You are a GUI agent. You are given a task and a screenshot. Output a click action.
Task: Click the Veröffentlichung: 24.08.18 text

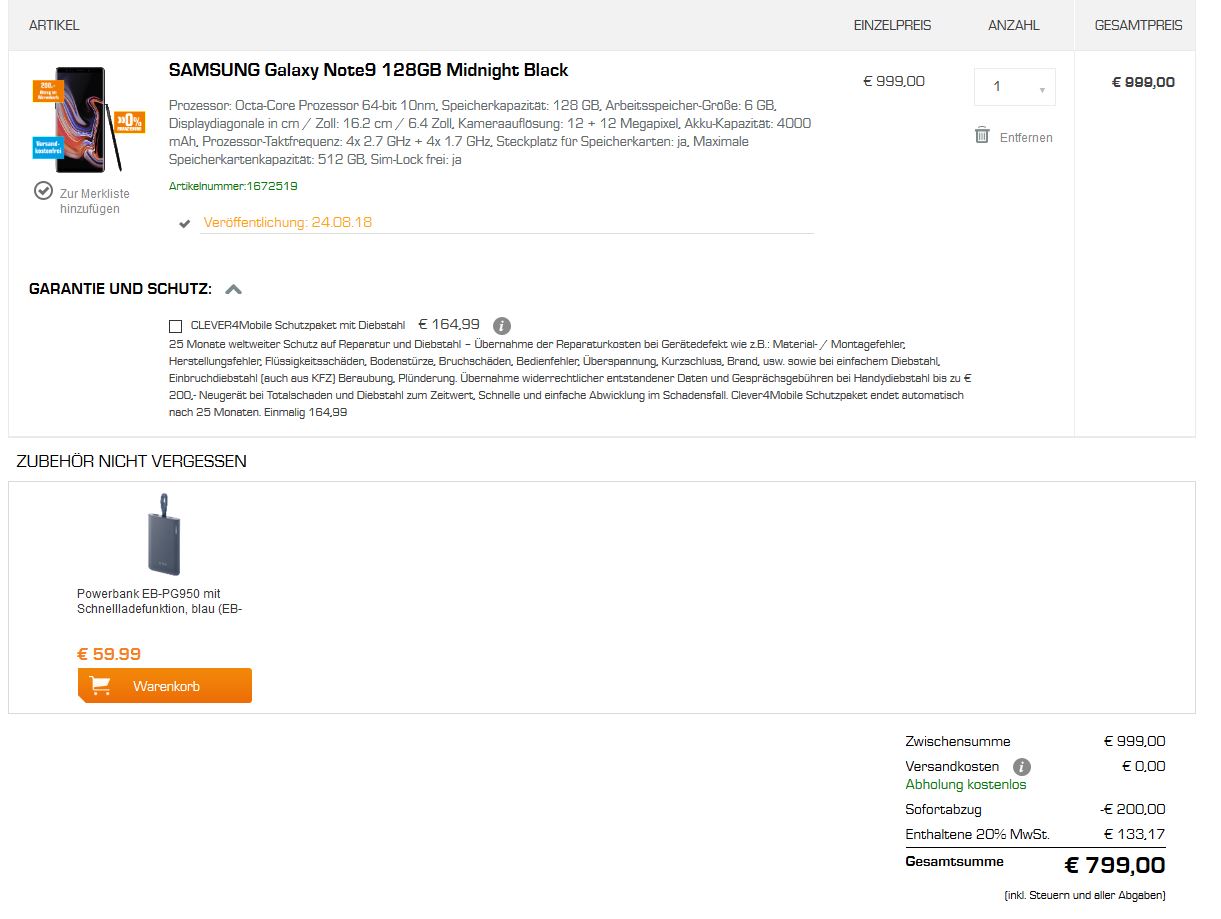click(x=287, y=222)
